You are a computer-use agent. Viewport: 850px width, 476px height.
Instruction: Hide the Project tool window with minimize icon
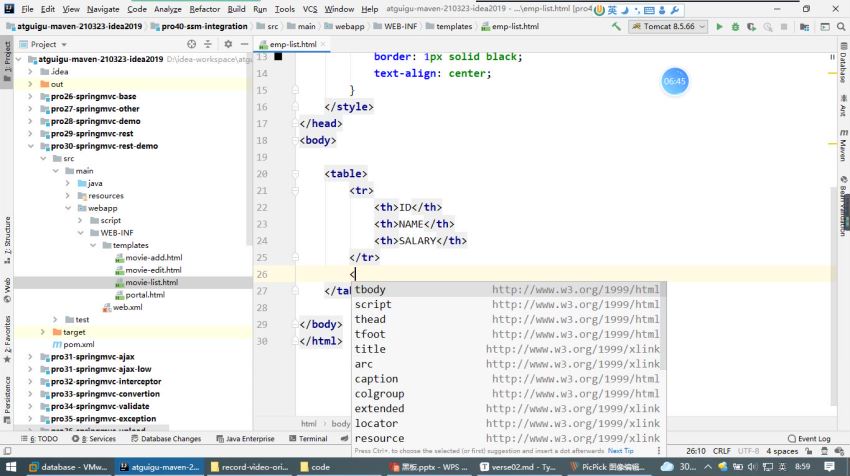coord(242,44)
